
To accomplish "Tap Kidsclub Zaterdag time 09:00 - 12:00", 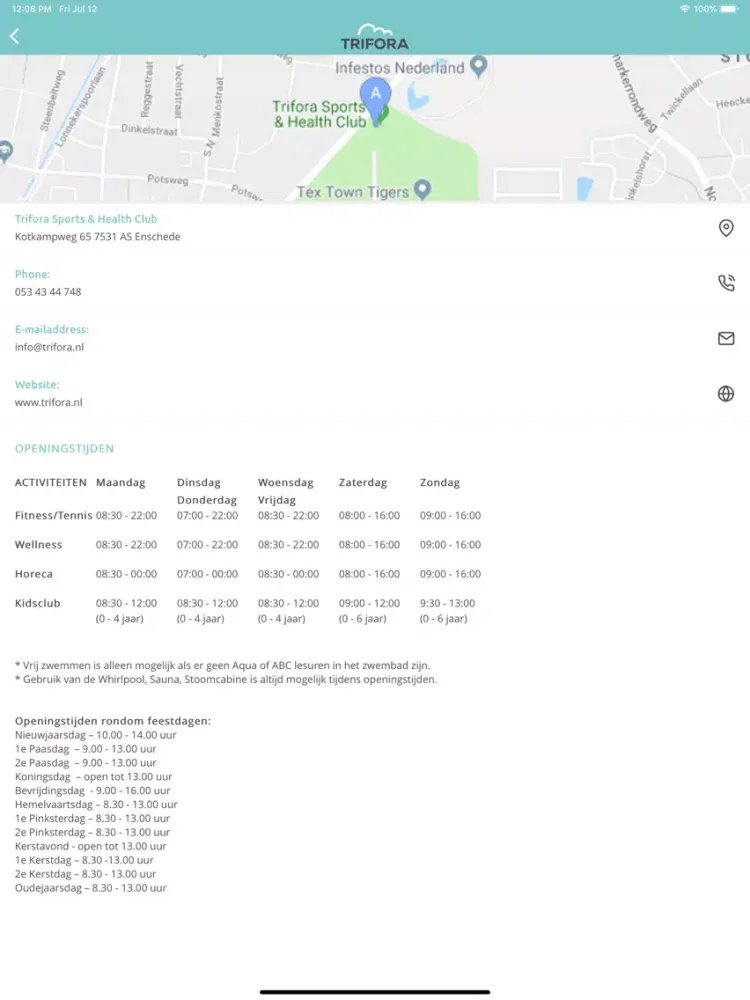I will pyautogui.click(x=369, y=603).
